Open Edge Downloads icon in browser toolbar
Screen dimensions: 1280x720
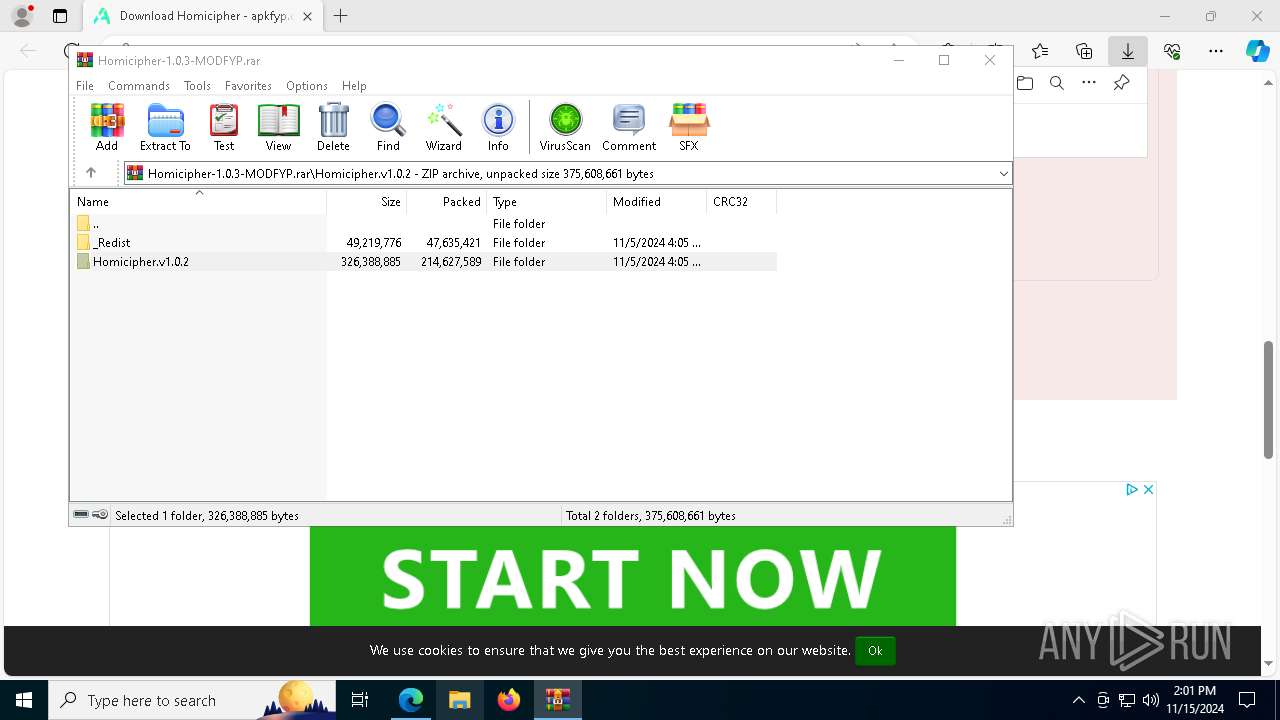click(x=1128, y=51)
